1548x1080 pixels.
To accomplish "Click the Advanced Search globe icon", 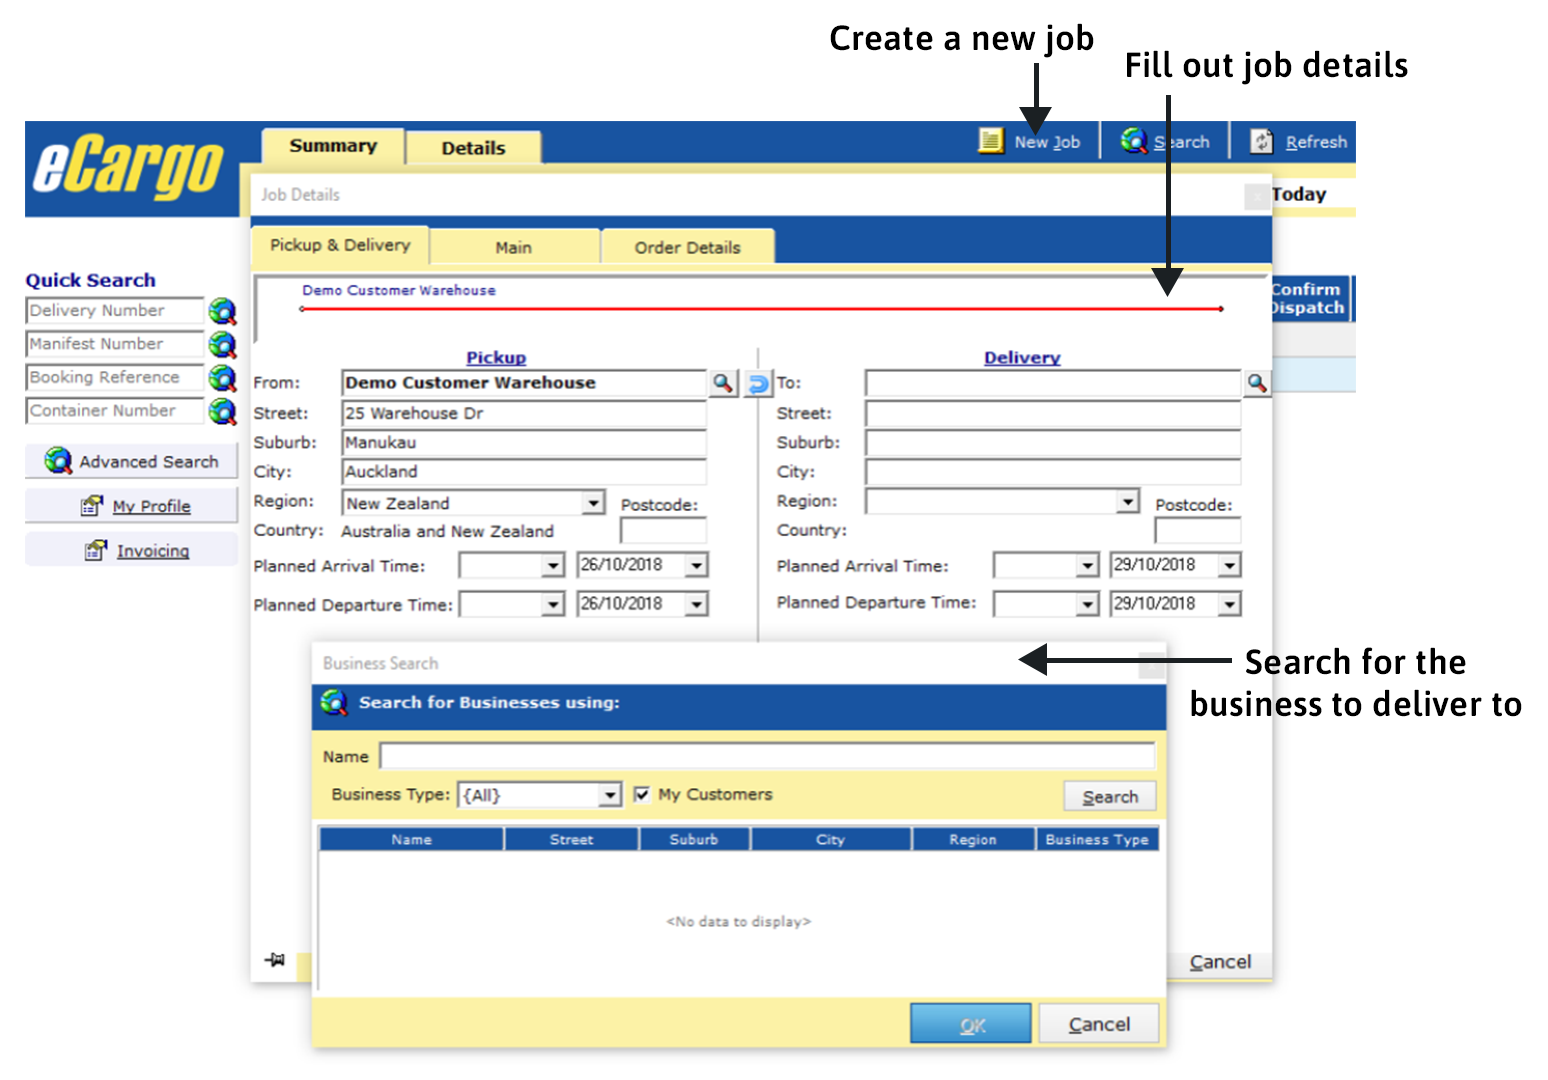I will 58,461.
